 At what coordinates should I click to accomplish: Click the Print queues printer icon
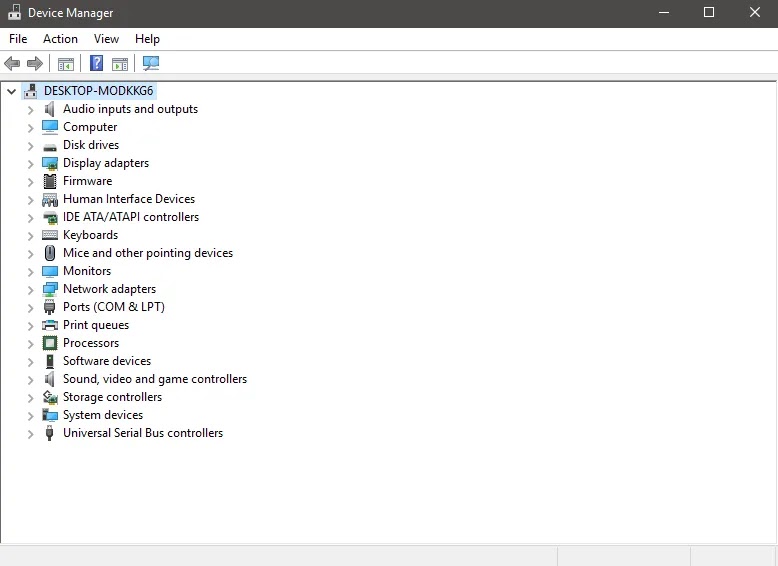[50, 325]
